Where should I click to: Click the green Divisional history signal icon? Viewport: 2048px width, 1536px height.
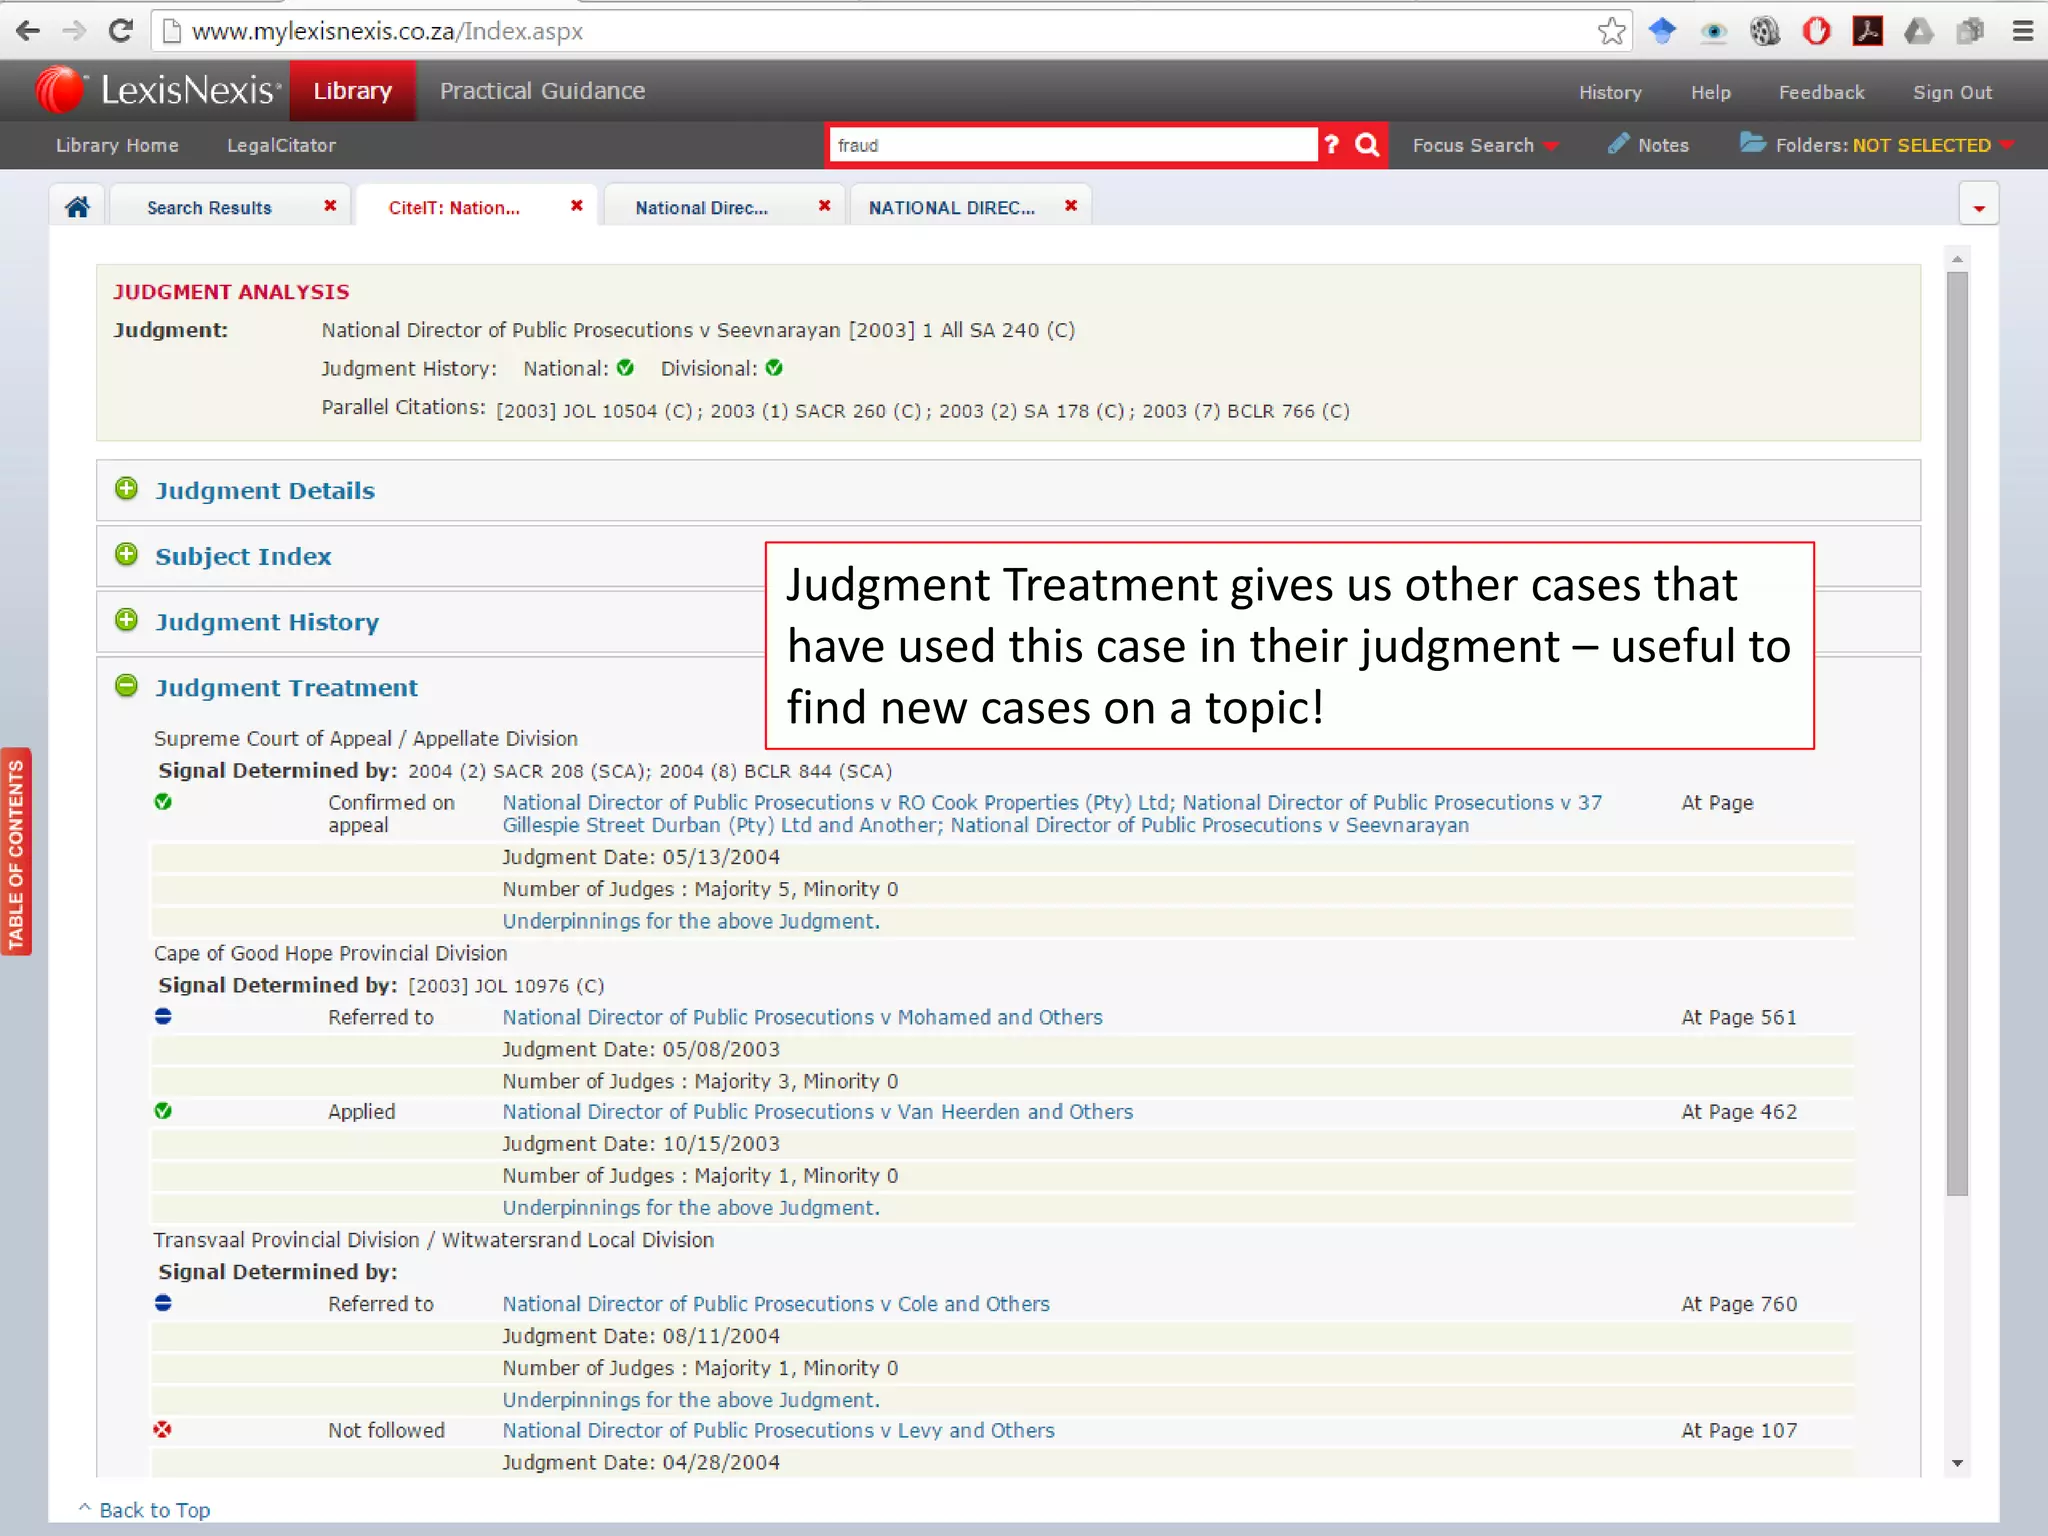coord(774,368)
